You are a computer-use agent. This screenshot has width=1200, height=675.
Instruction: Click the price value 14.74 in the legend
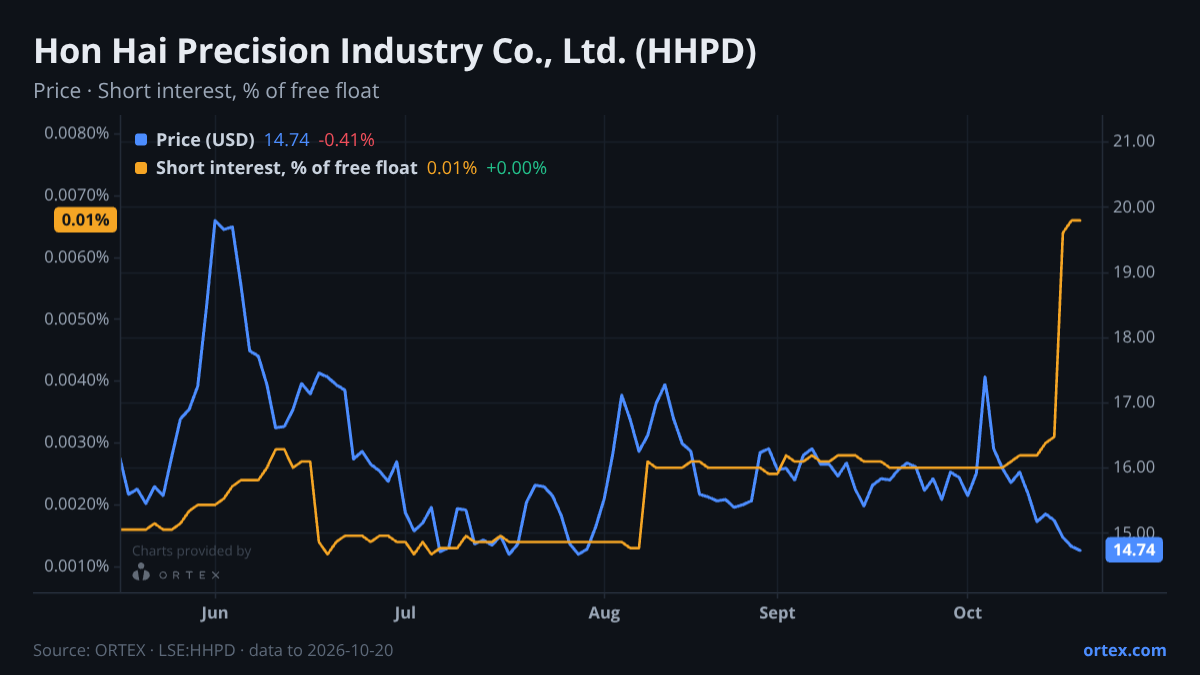[286, 140]
